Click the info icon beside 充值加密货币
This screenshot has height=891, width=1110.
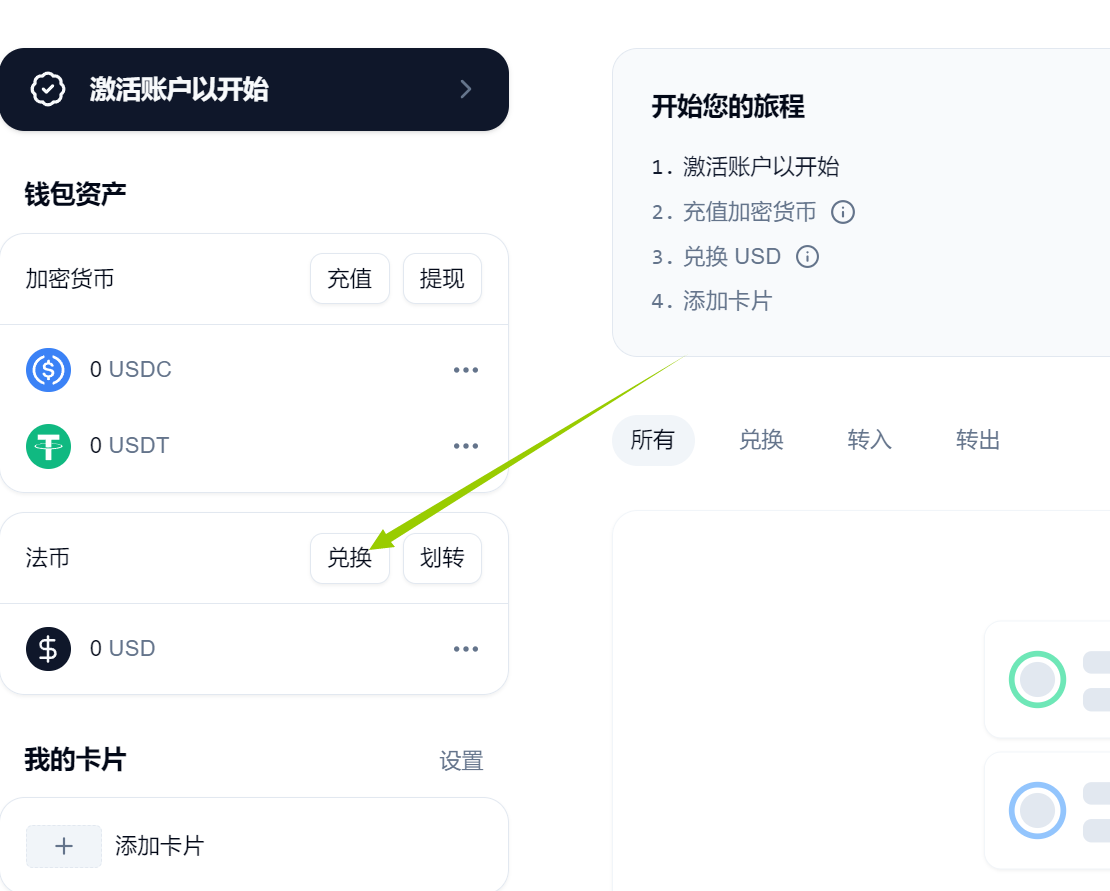[x=842, y=212]
